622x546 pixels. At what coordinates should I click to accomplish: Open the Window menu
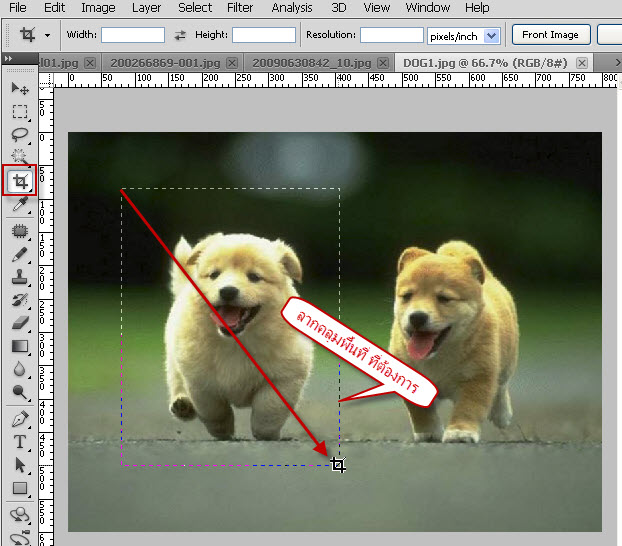click(x=428, y=8)
